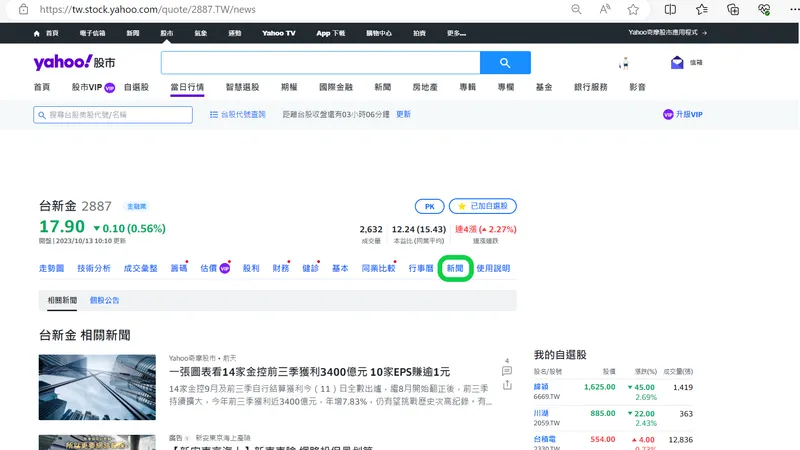Image resolution: width=800 pixels, height=450 pixels.
Task: Click the yellow star in 已加自選股 button
Action: tap(462, 206)
